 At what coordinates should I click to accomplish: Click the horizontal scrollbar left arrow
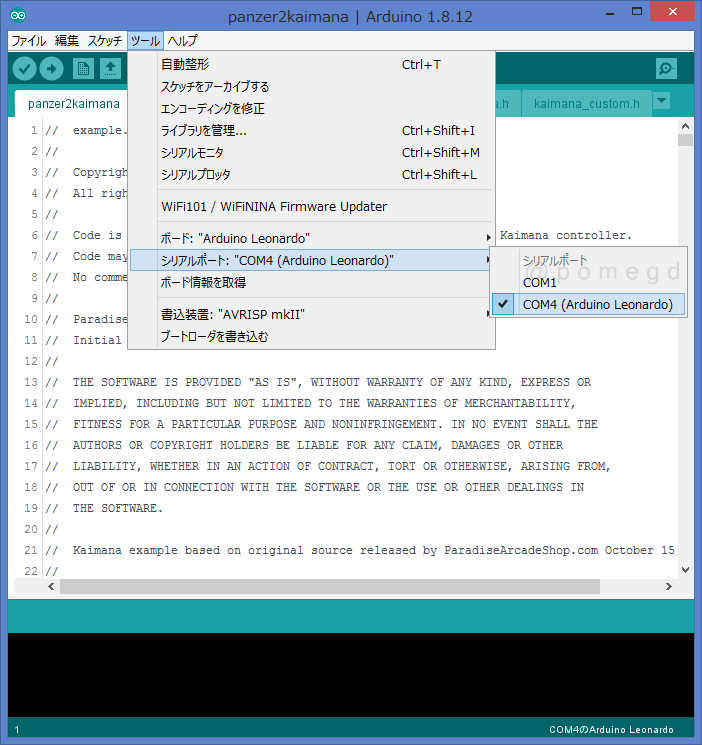51,586
